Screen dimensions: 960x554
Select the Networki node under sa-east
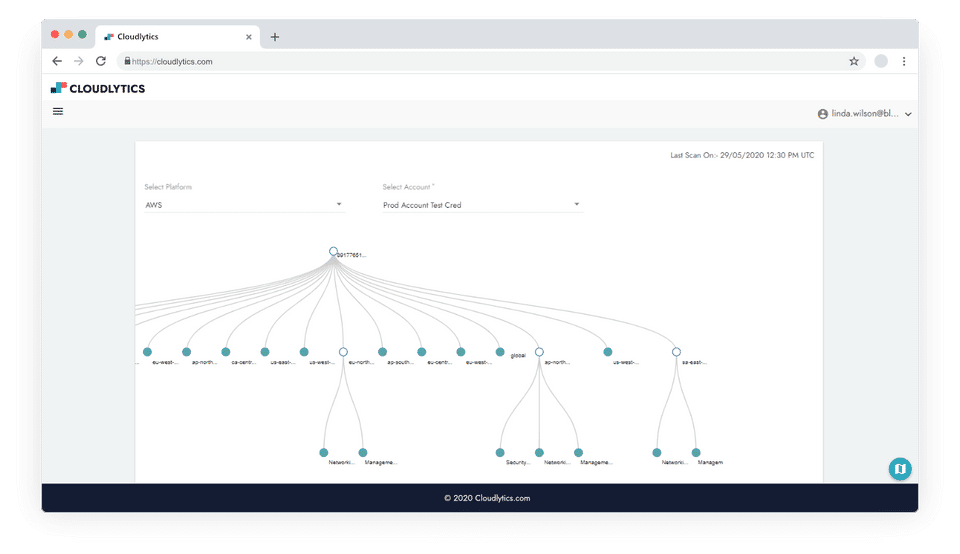pos(657,453)
